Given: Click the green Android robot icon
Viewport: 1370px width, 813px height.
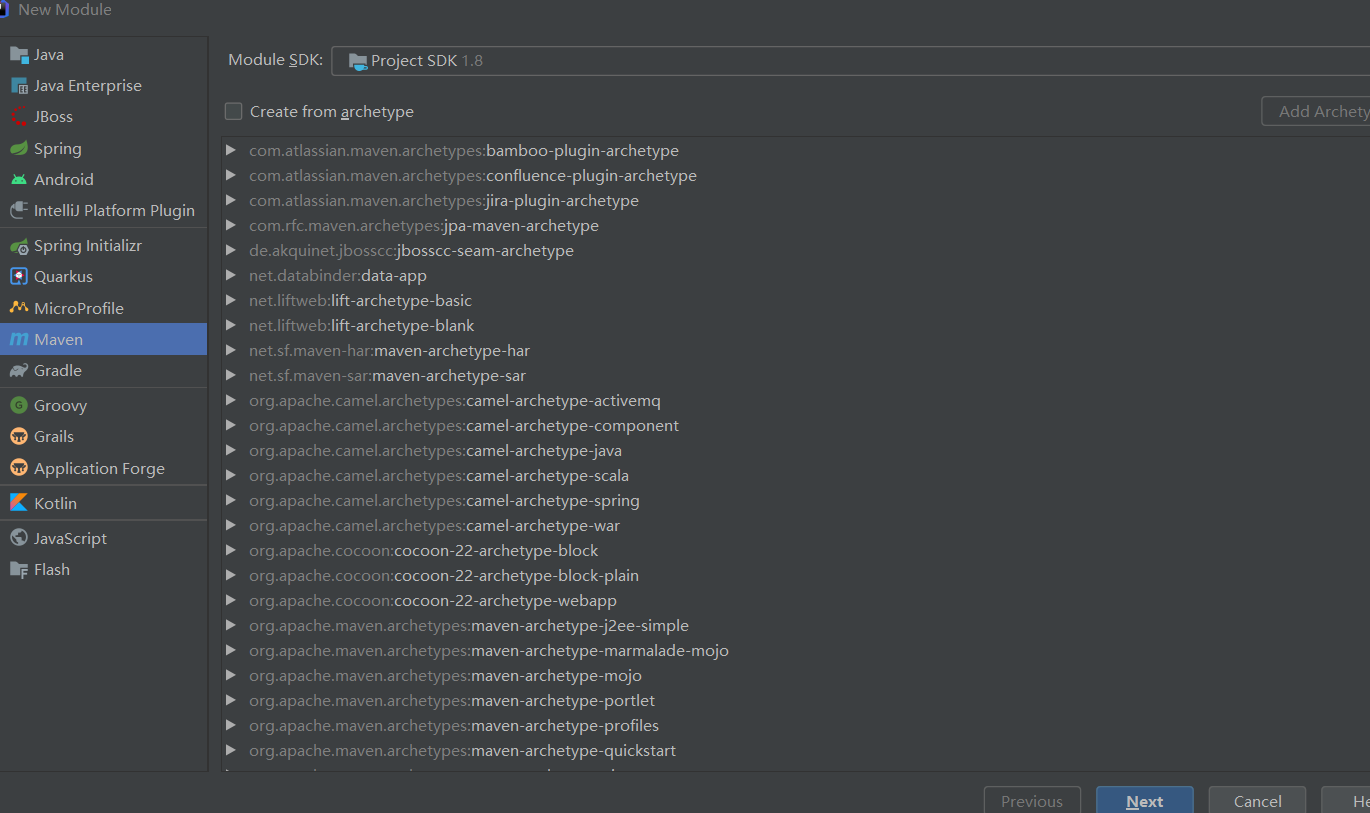Looking at the screenshot, I should tap(18, 180).
